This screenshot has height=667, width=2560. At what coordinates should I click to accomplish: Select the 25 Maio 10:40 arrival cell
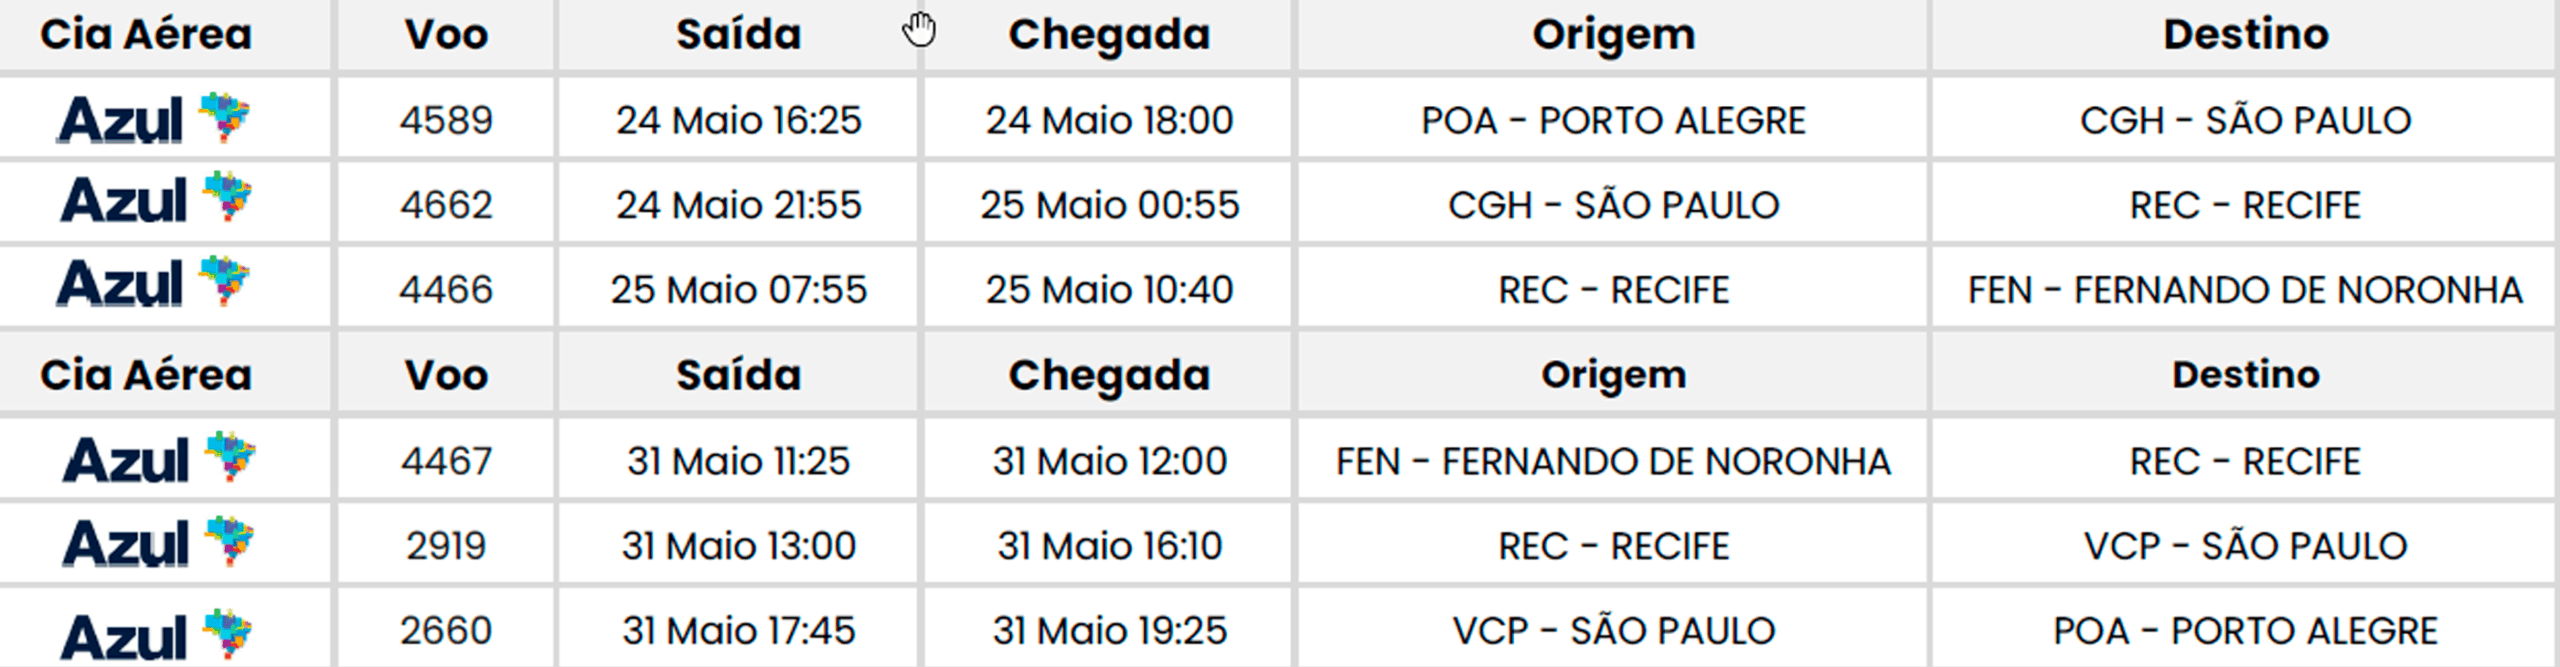1109,290
